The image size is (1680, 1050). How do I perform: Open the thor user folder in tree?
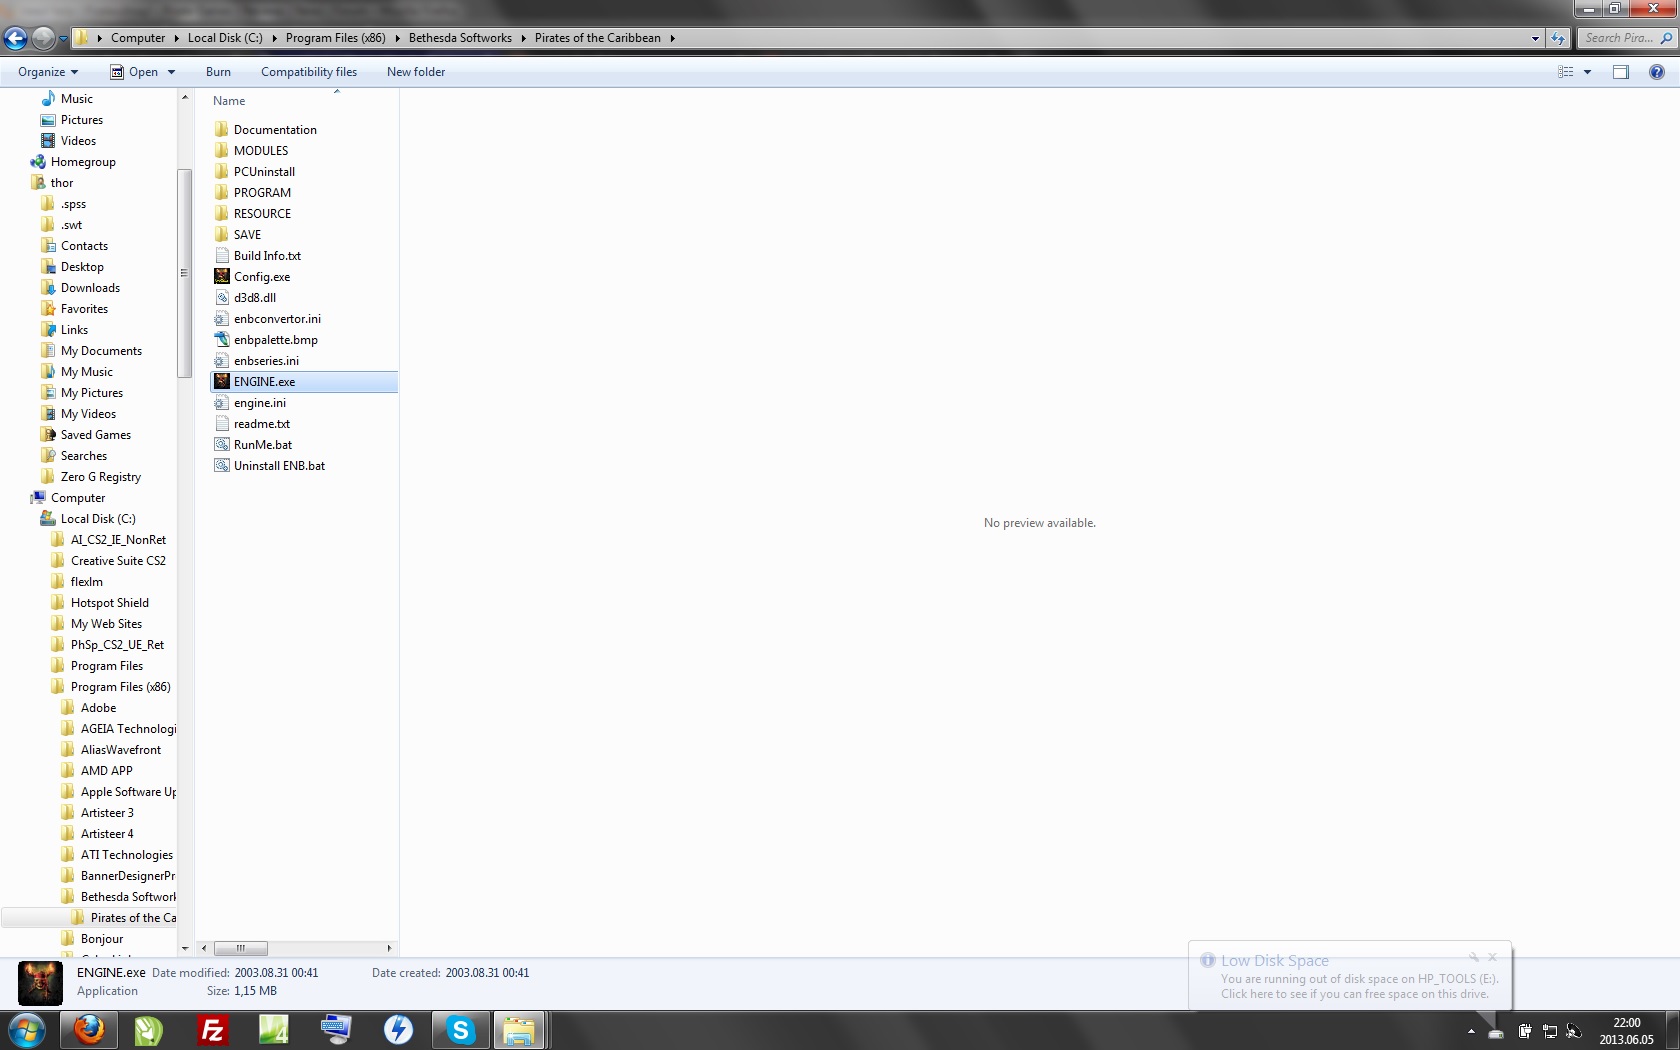(62, 183)
